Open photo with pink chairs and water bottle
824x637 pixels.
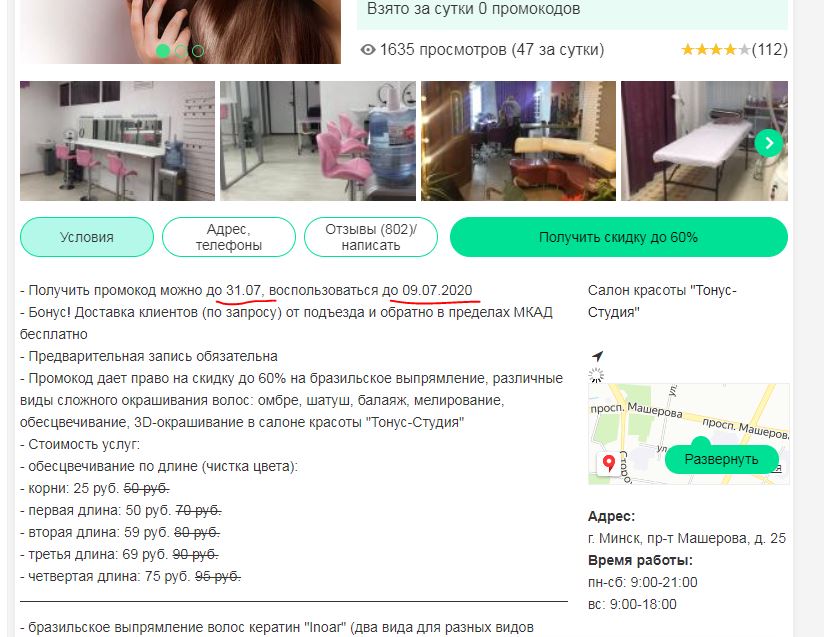pyautogui.click(x=318, y=141)
